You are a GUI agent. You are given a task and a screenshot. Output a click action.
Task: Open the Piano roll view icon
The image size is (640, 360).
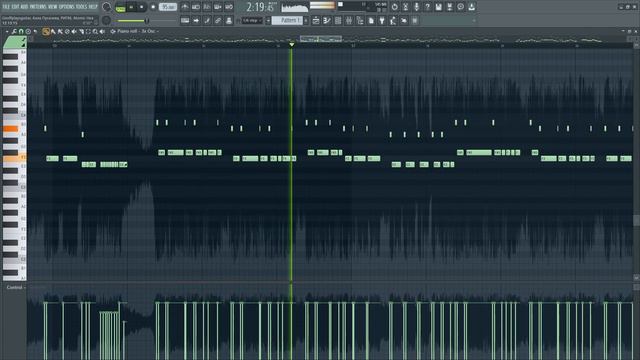327,20
